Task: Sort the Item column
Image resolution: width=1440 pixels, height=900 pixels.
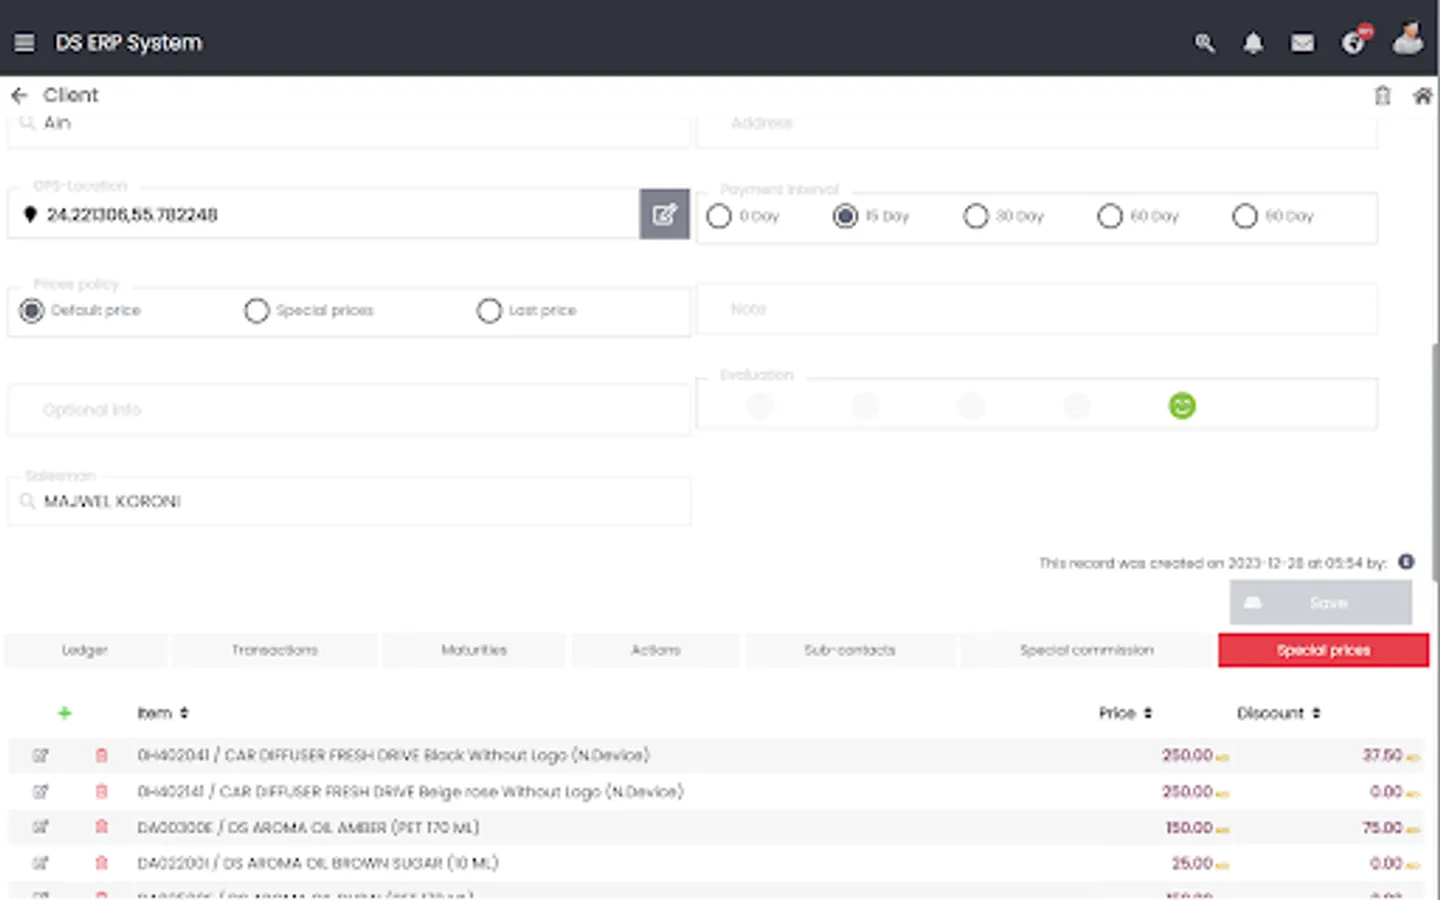Action: [184, 713]
